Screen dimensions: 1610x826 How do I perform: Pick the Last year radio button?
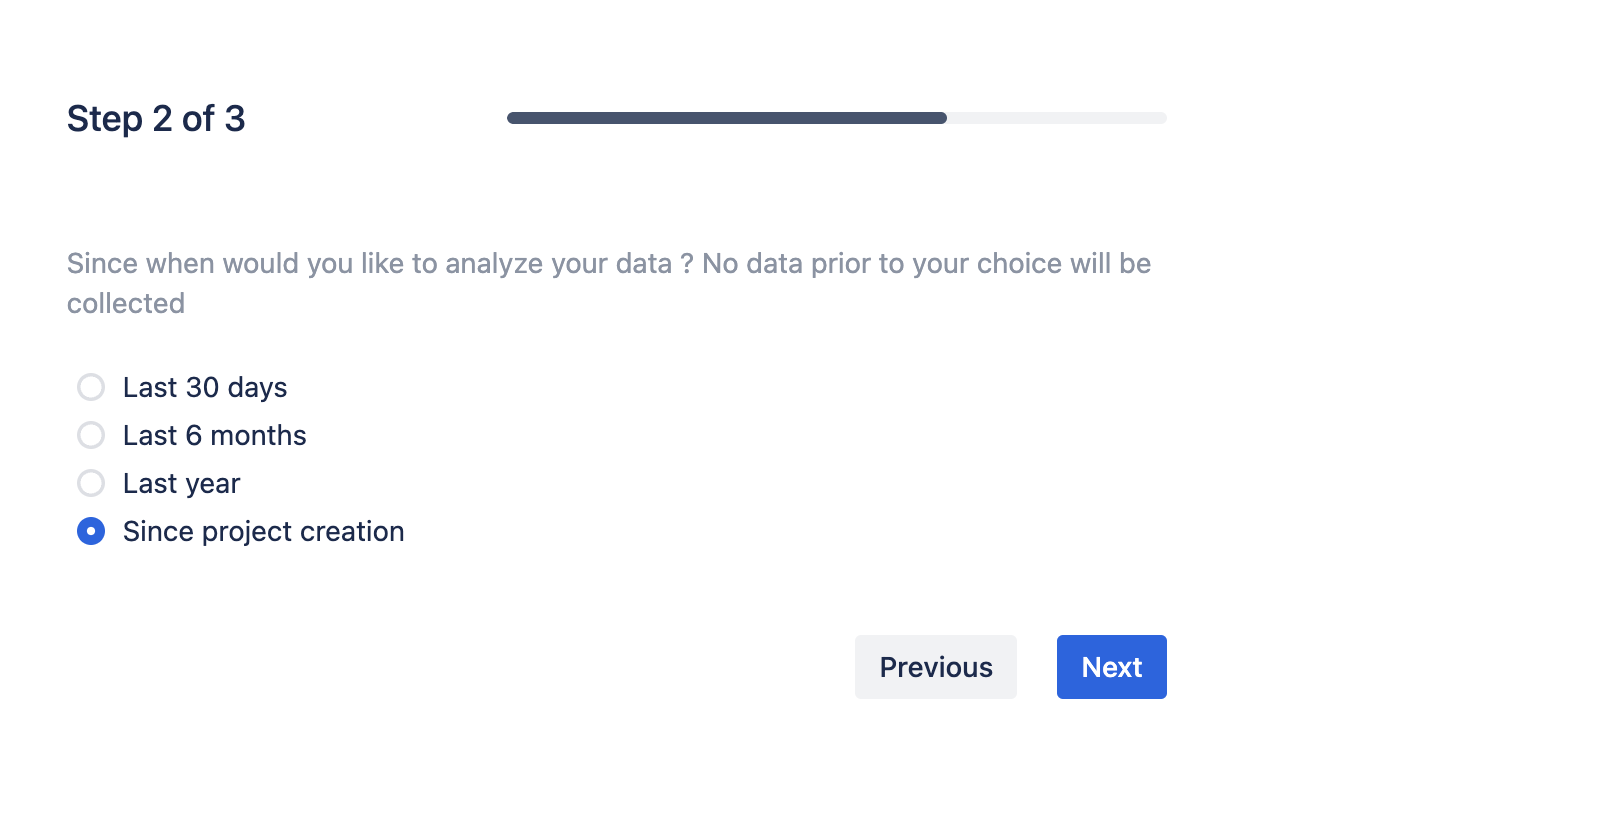tap(91, 483)
